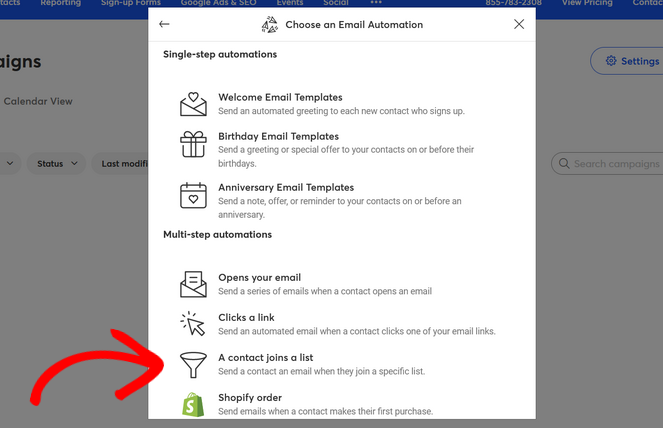
Task: Choose A contact joins a list automation
Action: (266, 357)
